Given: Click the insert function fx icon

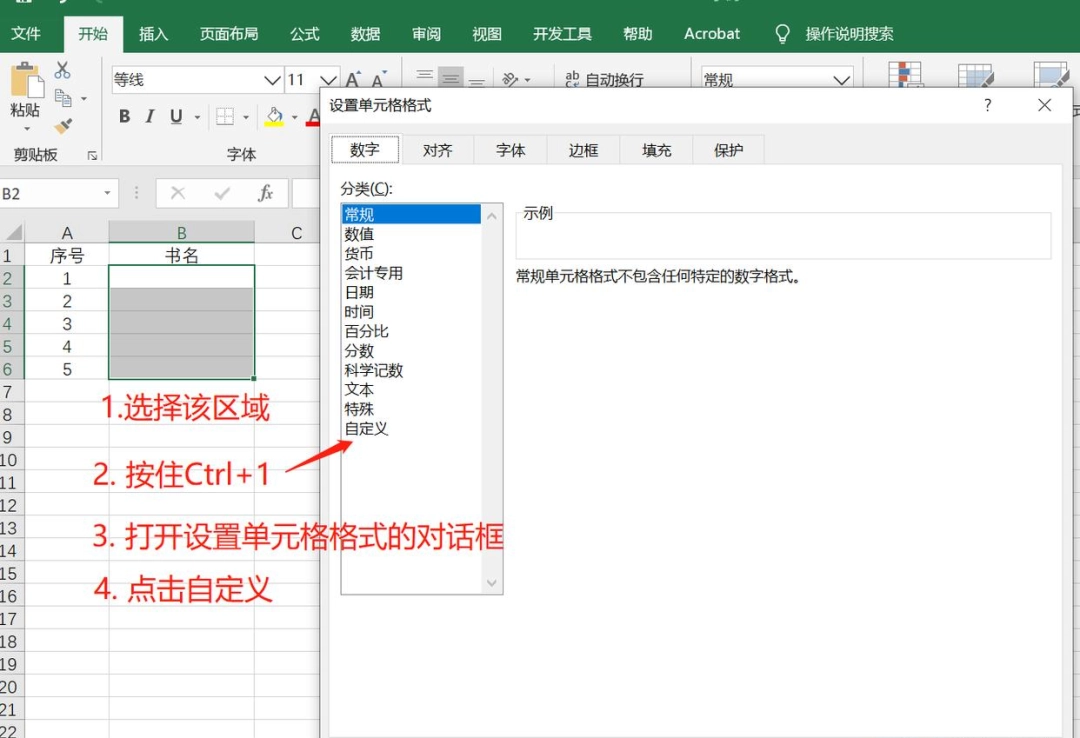Looking at the screenshot, I should click(265, 193).
